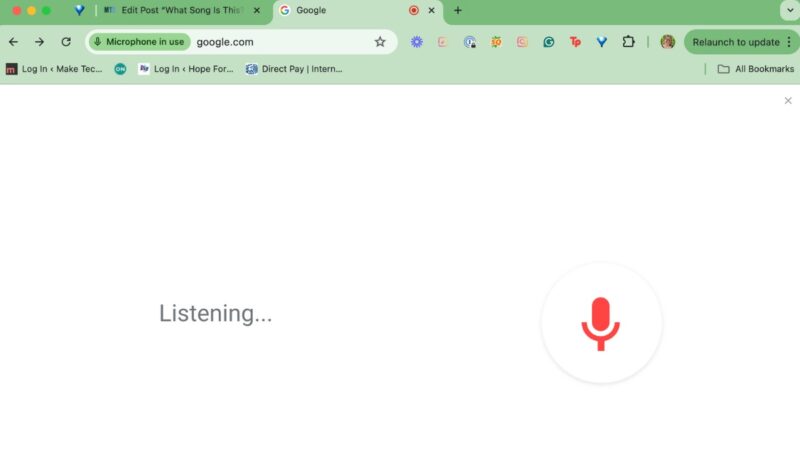
Task: Open the pale pink square extension
Action: (x=443, y=42)
